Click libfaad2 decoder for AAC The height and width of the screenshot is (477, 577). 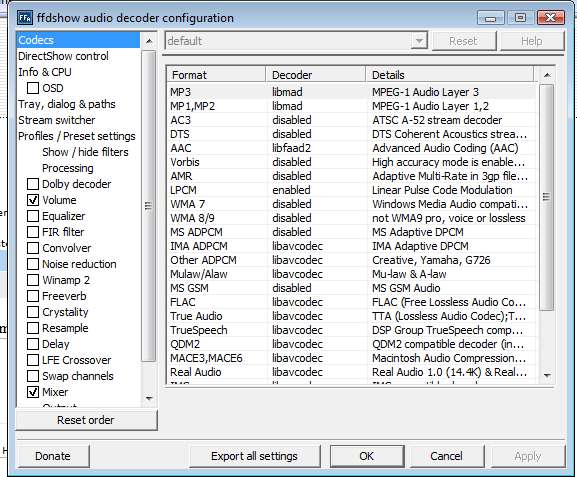291,148
